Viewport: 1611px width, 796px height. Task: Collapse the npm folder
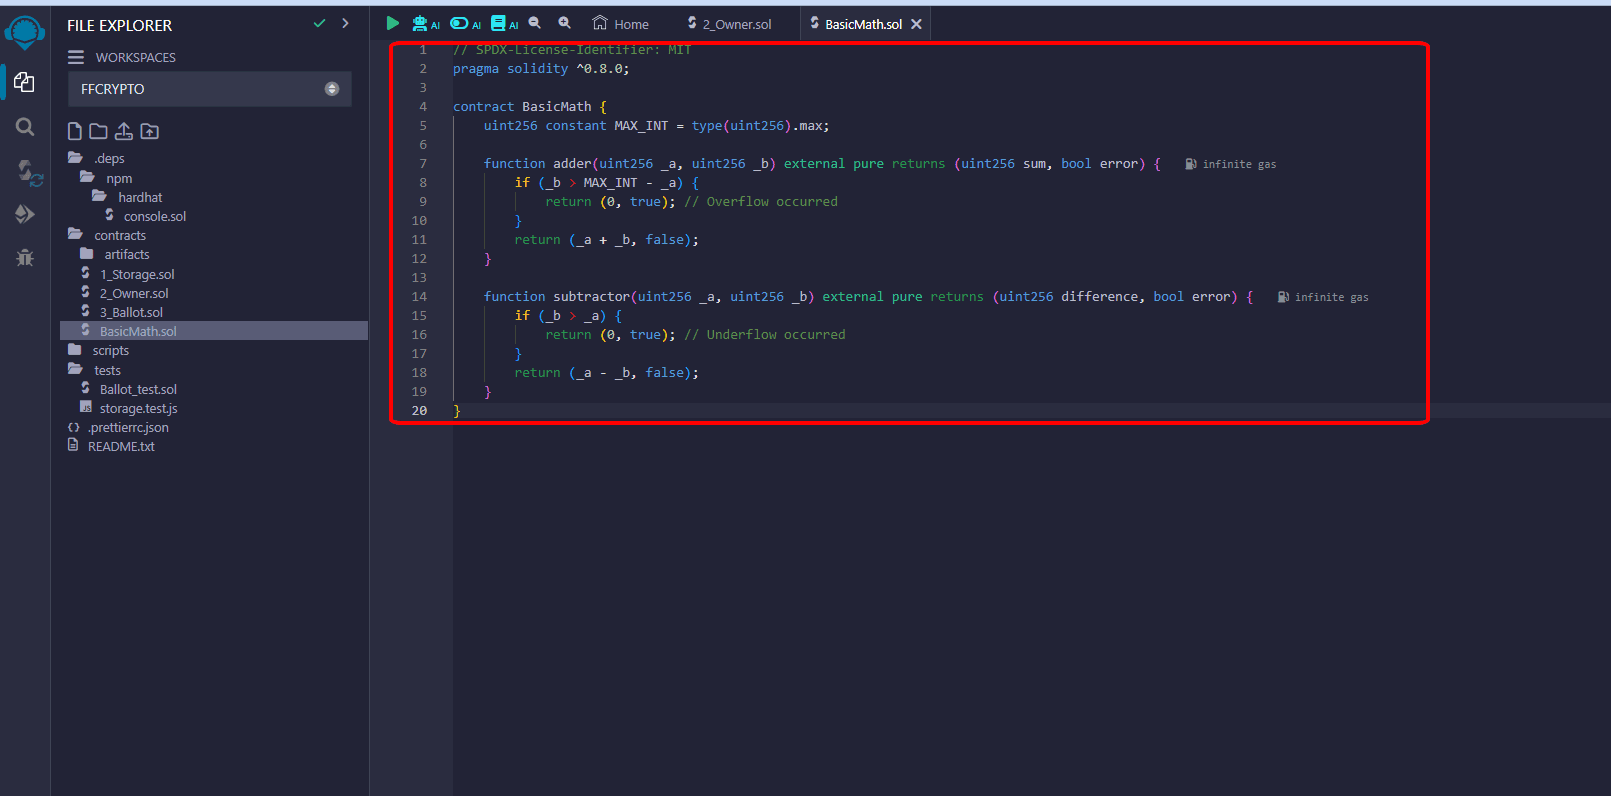coord(106,178)
